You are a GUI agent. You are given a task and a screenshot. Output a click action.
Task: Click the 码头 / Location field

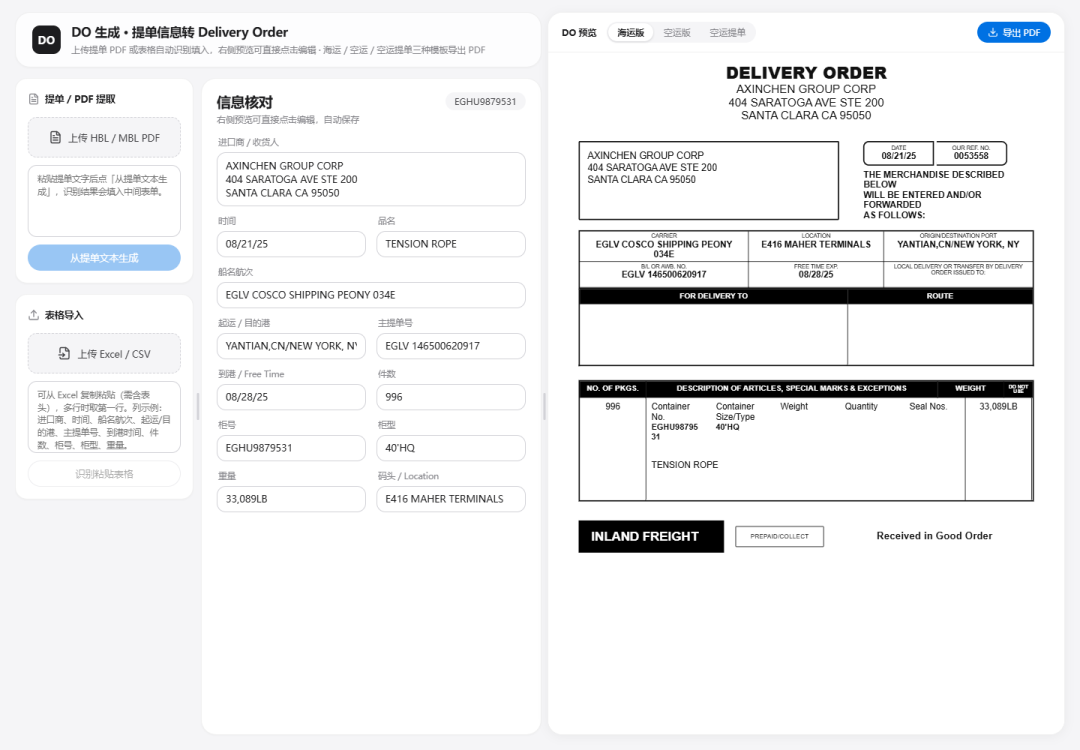[450, 499]
